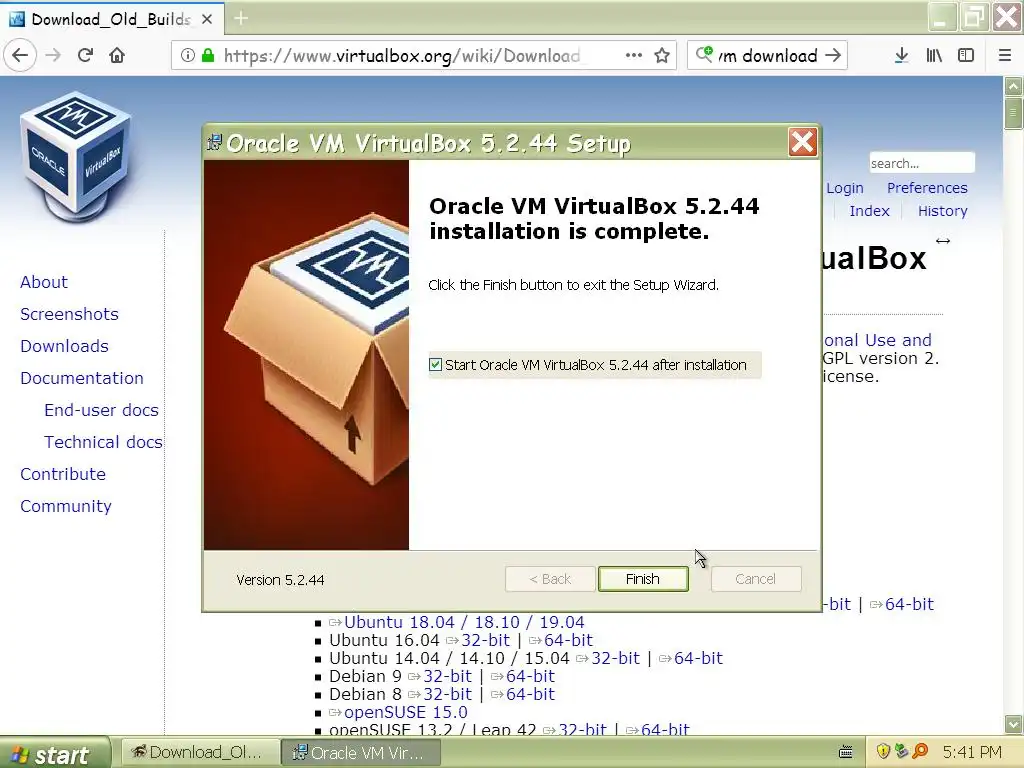Open the Screenshots sidebar link
The width and height of the screenshot is (1024, 768).
(69, 314)
